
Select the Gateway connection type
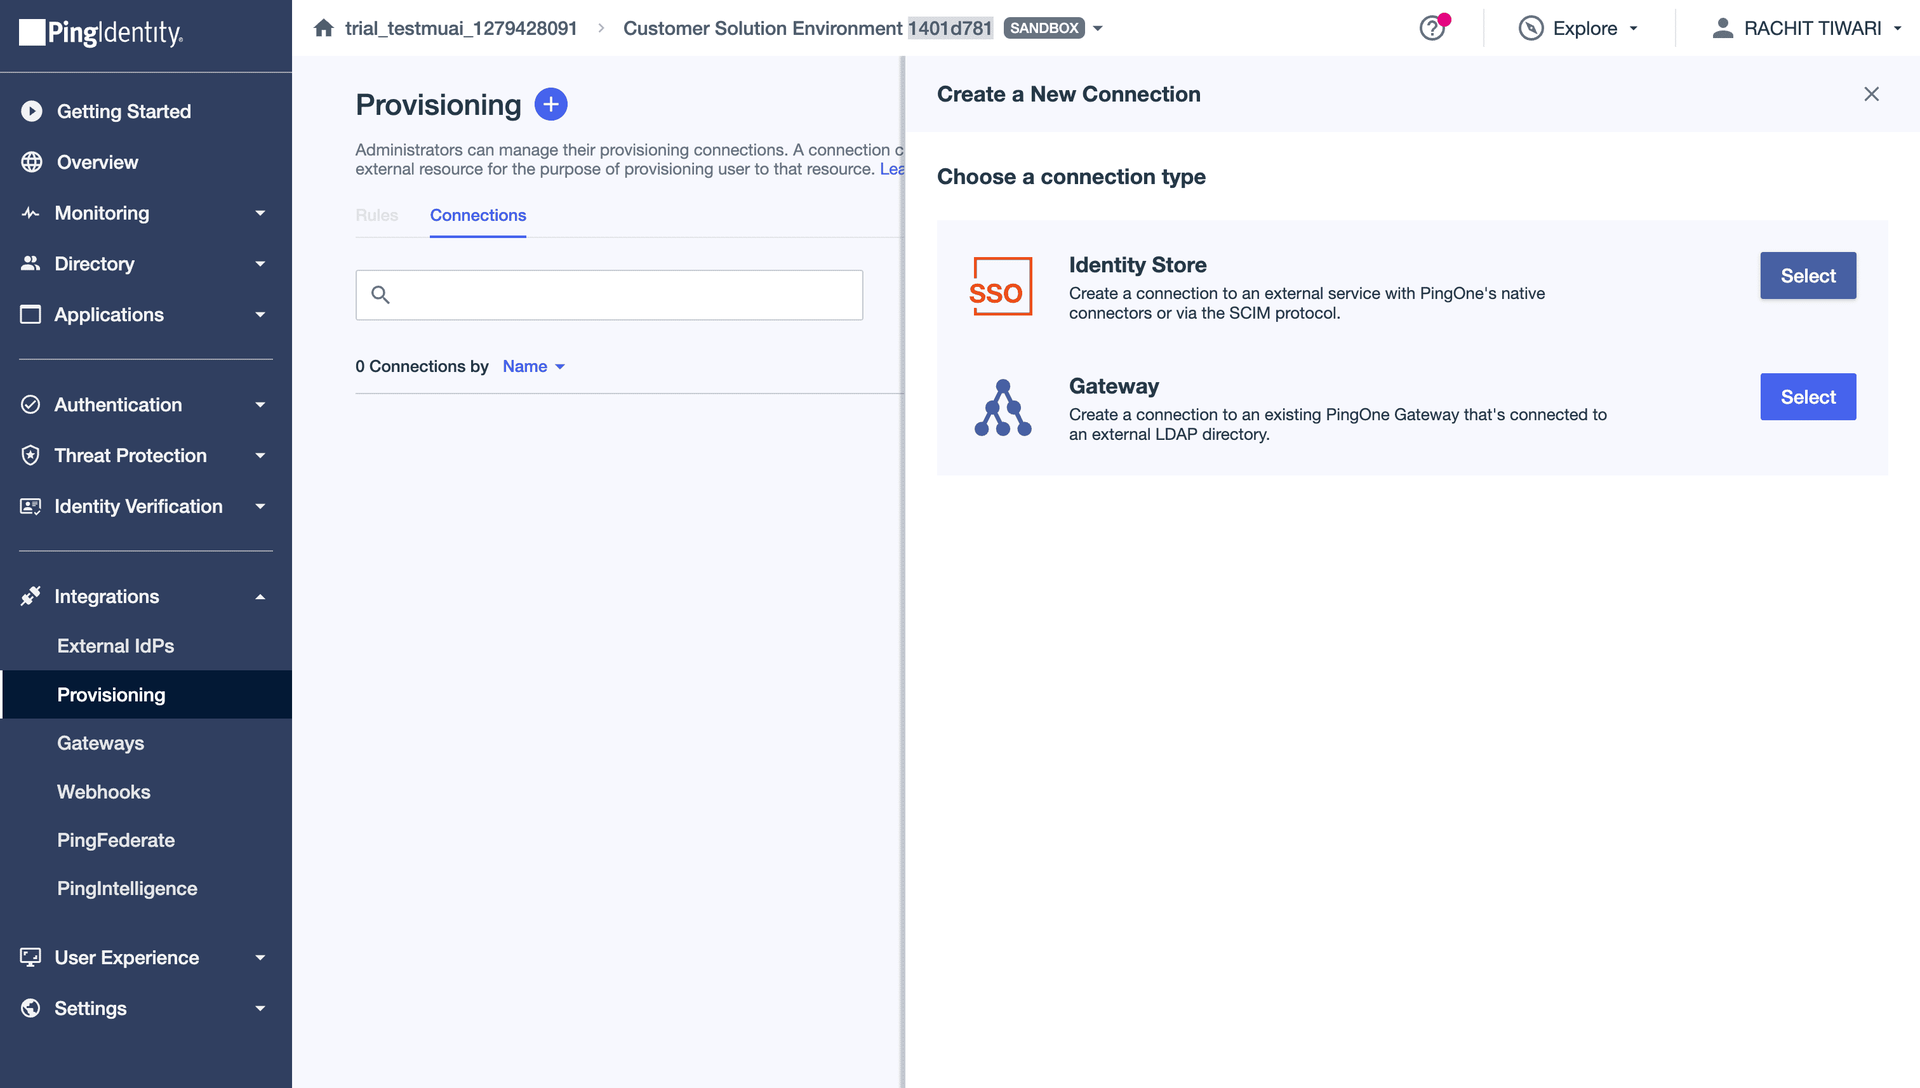pyautogui.click(x=1807, y=397)
